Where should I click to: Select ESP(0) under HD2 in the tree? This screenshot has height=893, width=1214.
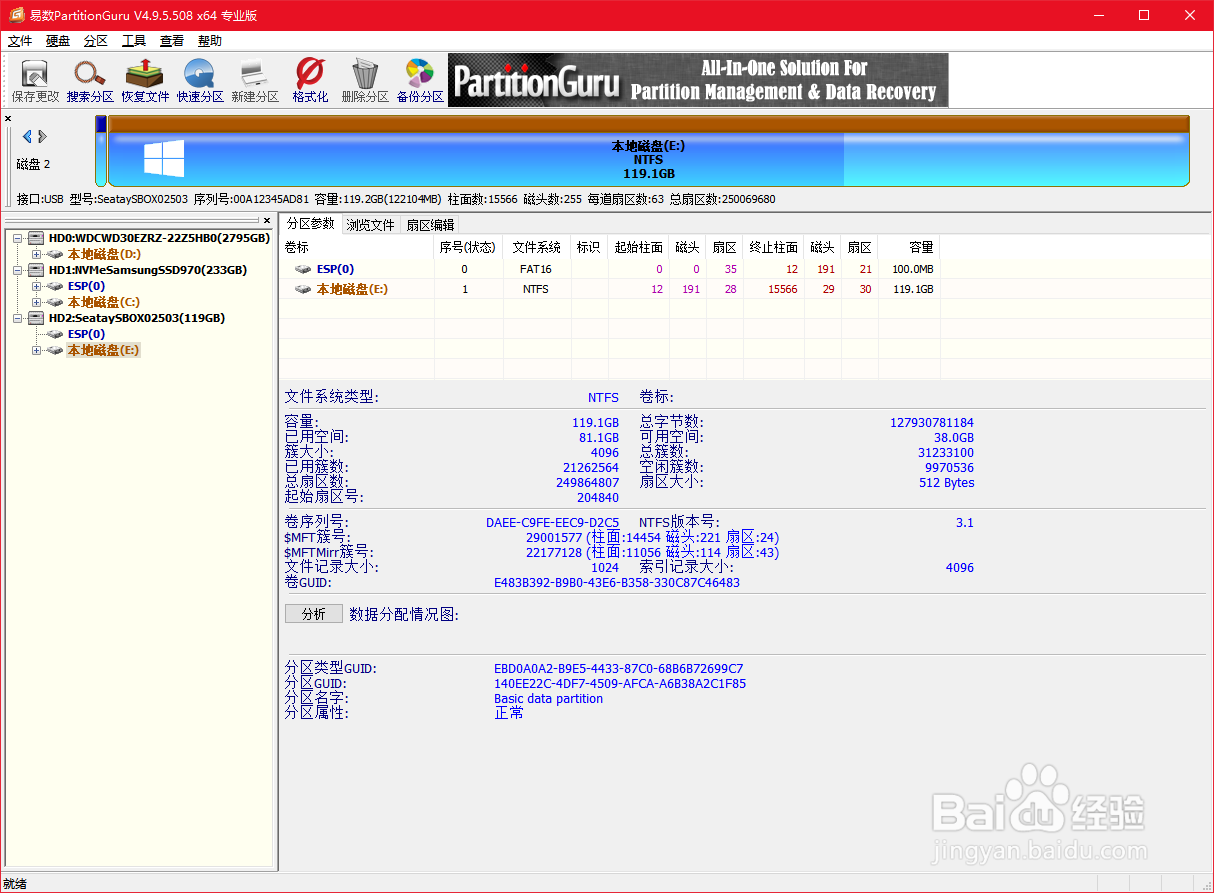tap(86, 334)
